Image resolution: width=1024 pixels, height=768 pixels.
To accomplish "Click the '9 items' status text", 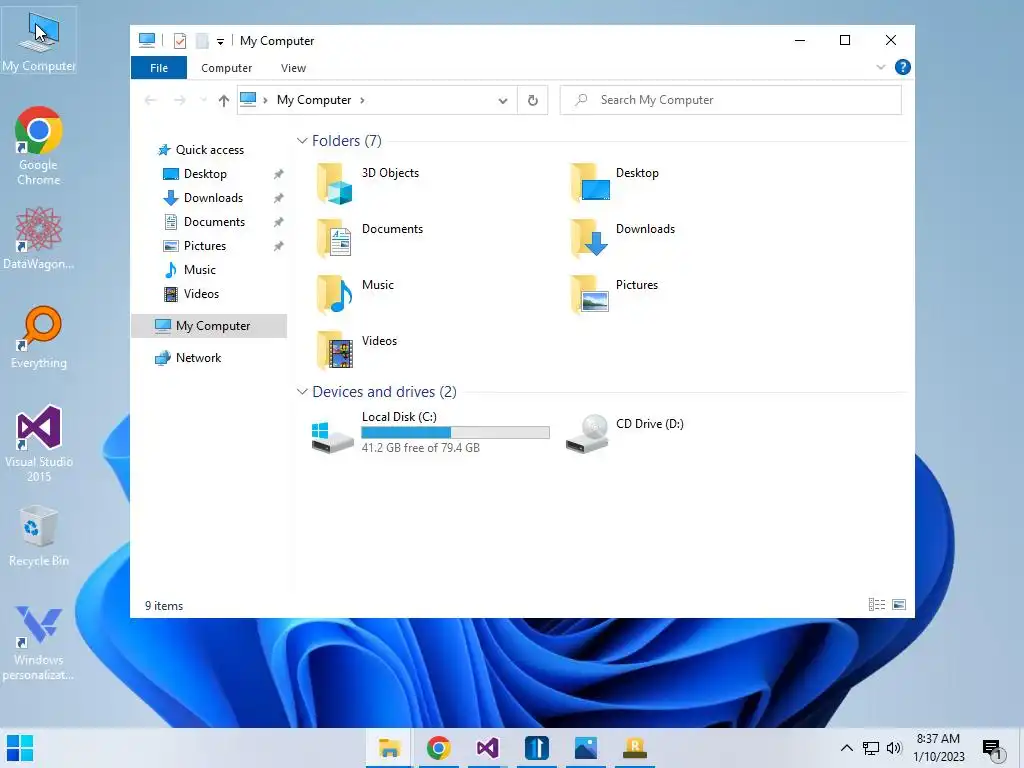I will click(164, 606).
